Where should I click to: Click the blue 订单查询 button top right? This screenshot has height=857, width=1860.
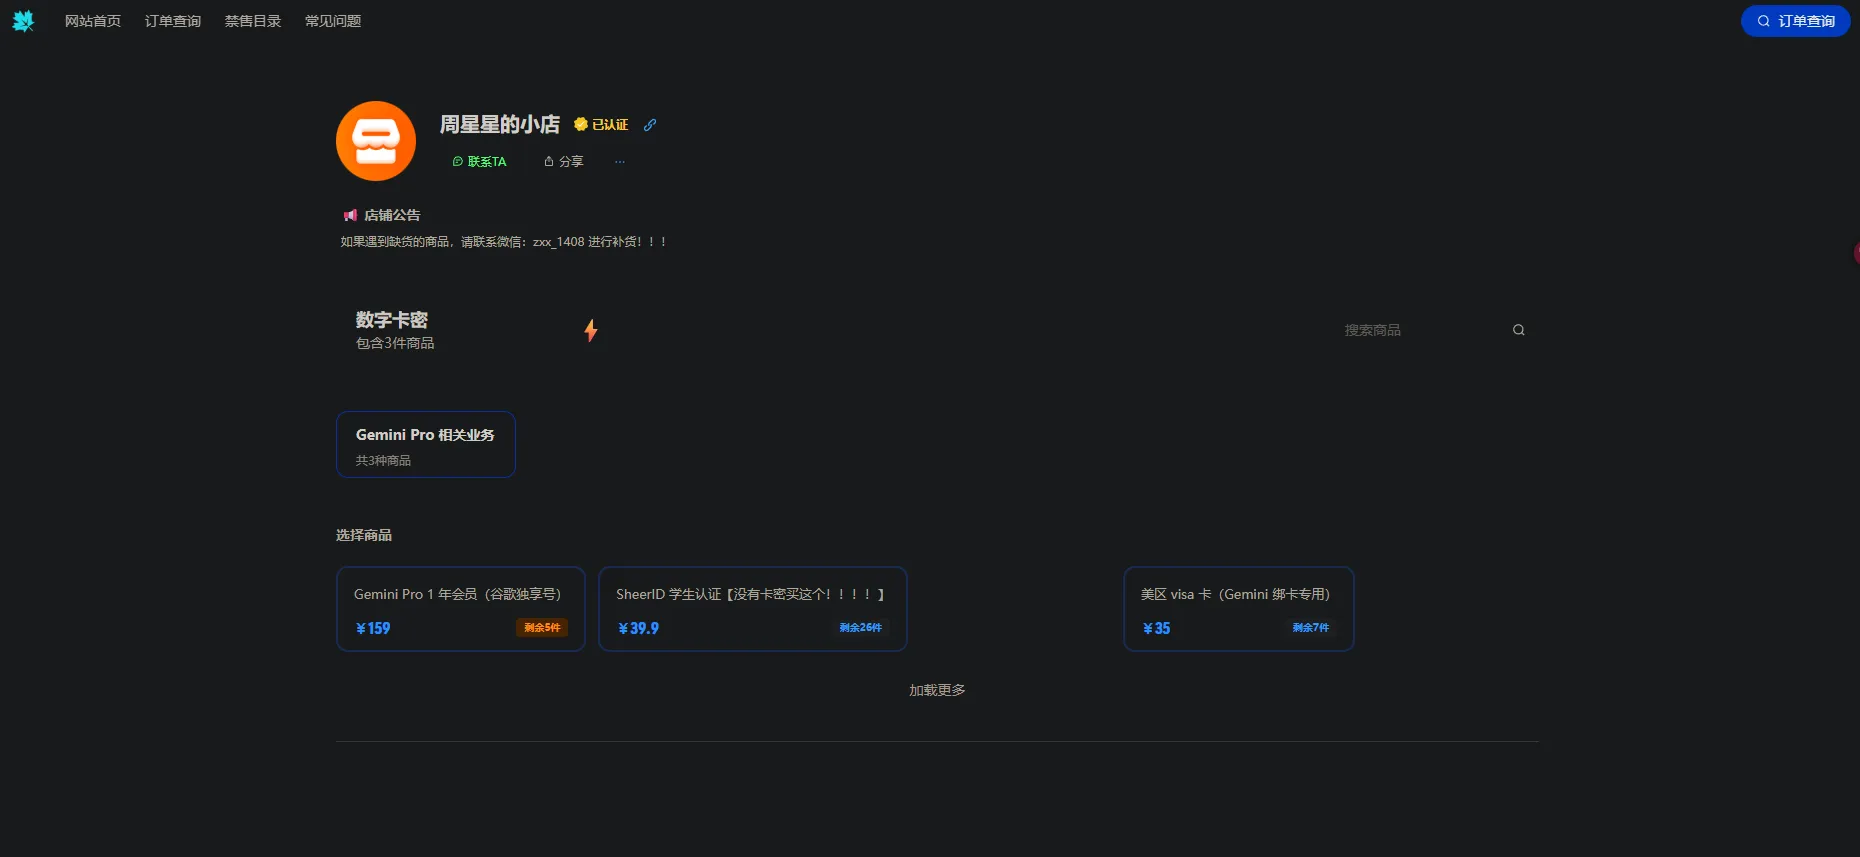1796,21
